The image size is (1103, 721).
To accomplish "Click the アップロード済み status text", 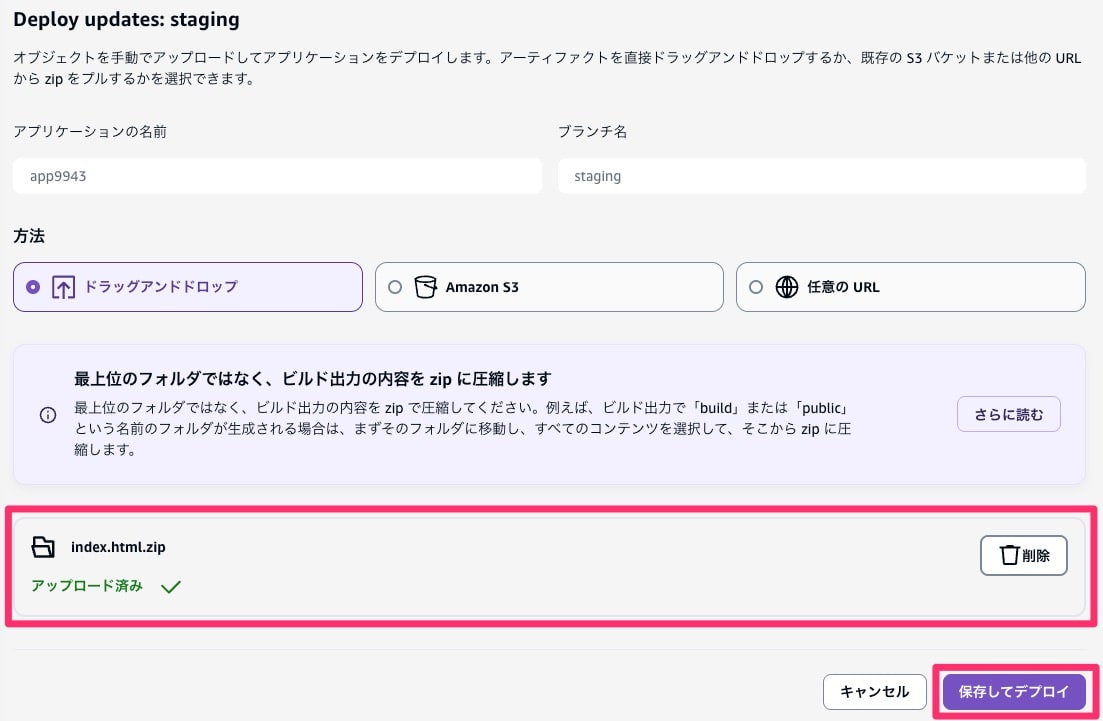I will pyautogui.click(x=86, y=586).
